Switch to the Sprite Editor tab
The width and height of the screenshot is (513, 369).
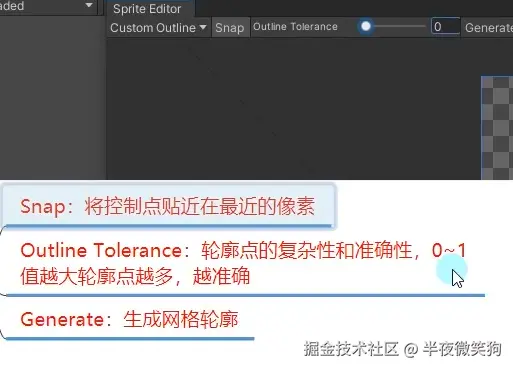[147, 9]
